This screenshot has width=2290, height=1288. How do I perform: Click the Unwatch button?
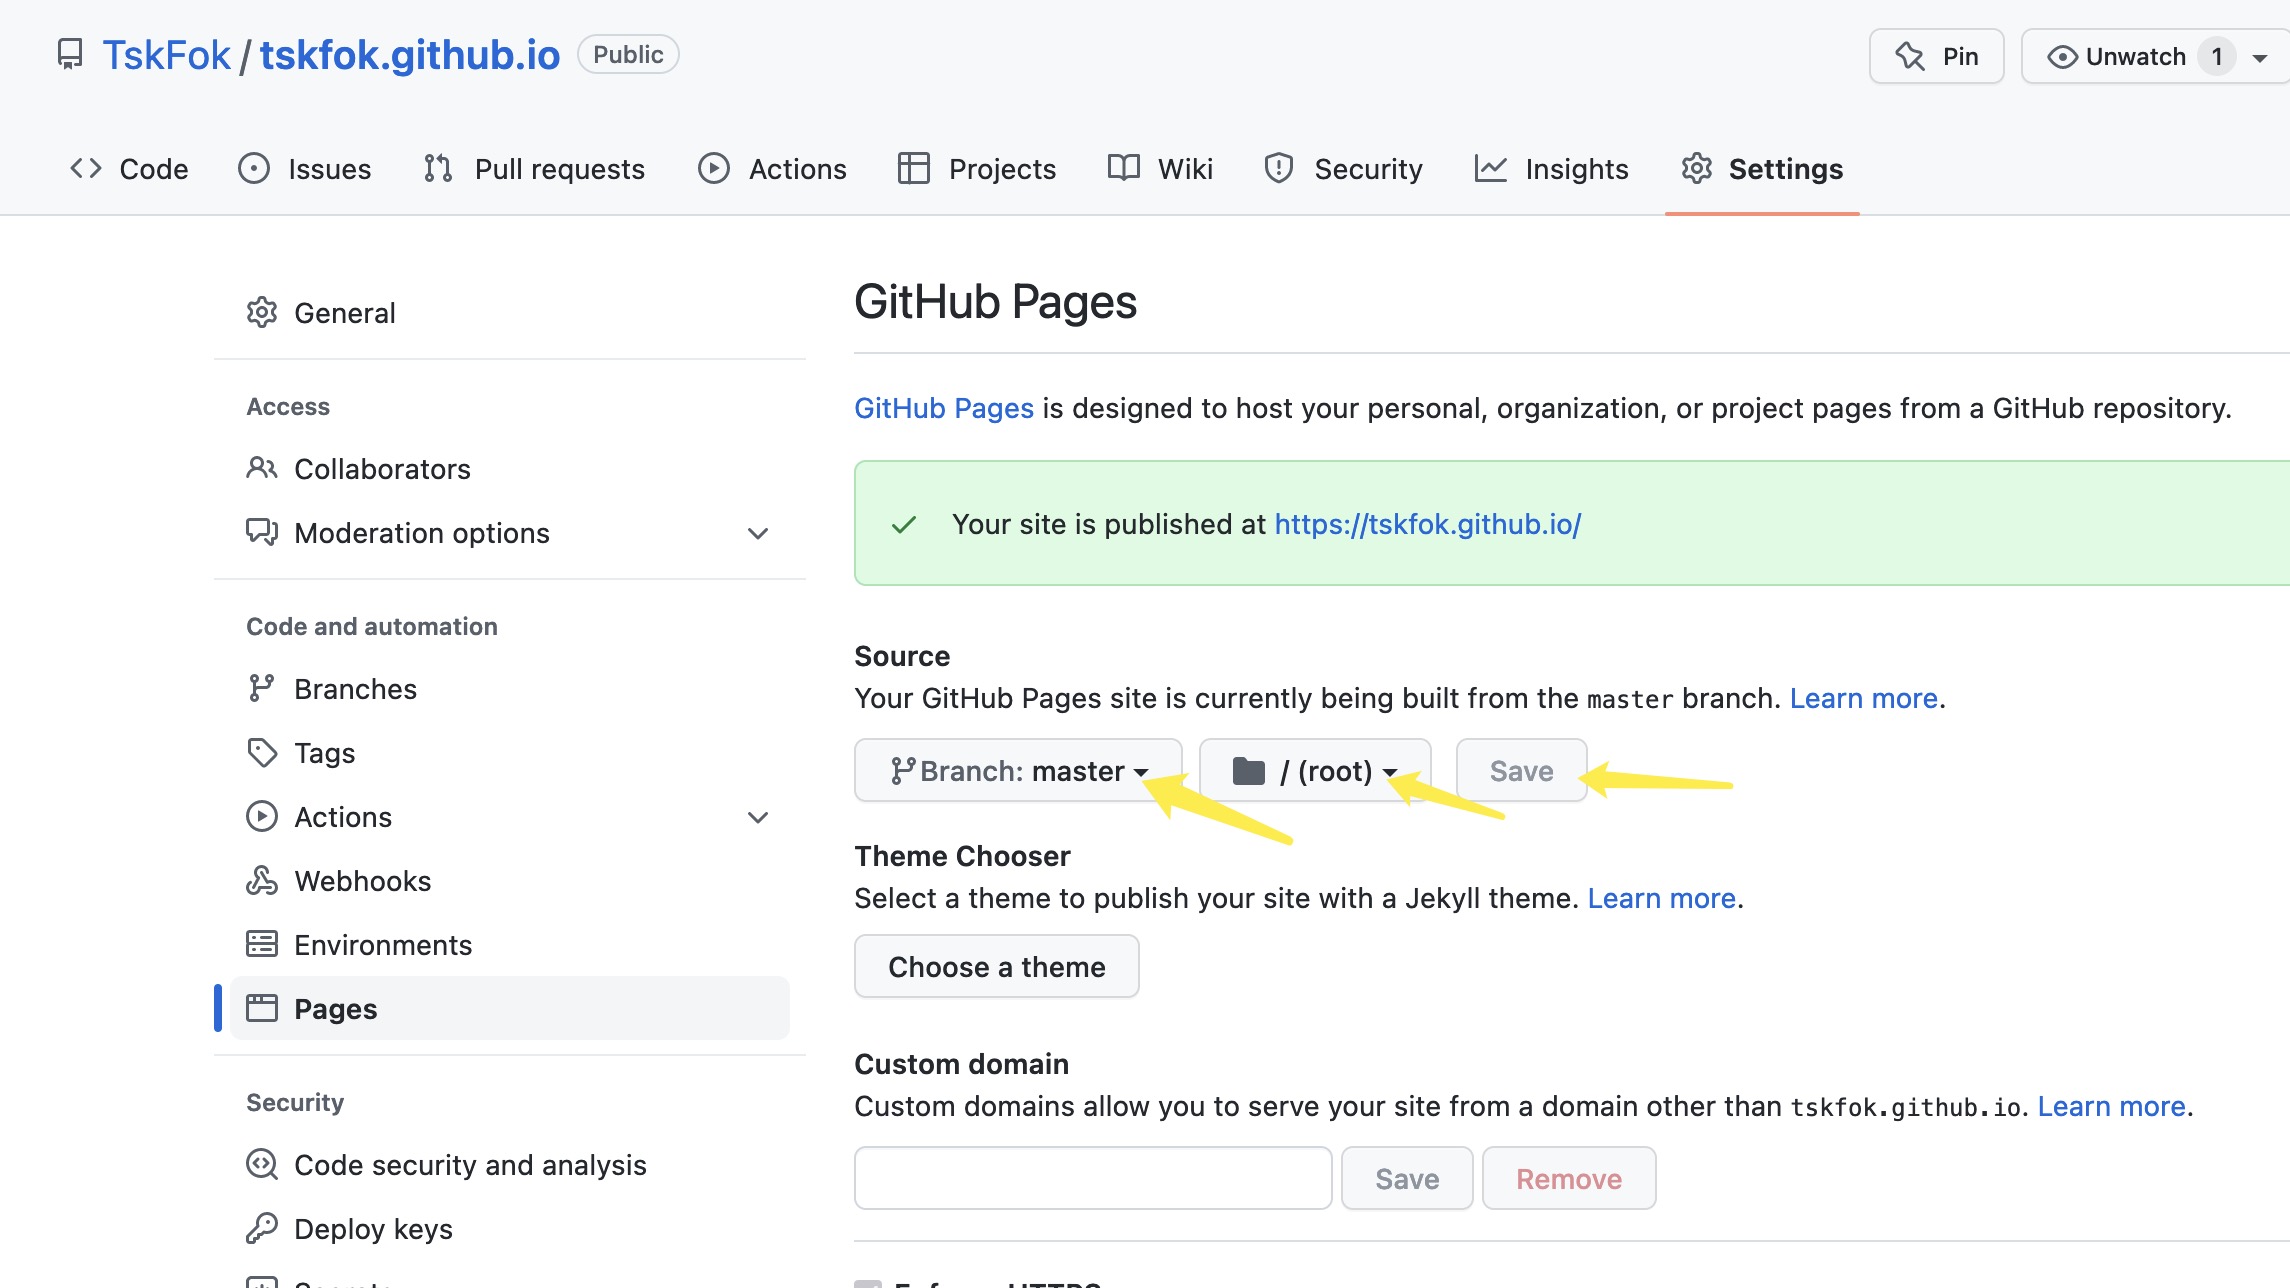point(2135,56)
